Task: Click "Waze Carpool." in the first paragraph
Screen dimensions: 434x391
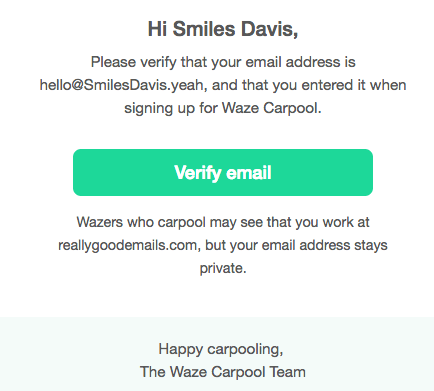Action: coord(272,108)
